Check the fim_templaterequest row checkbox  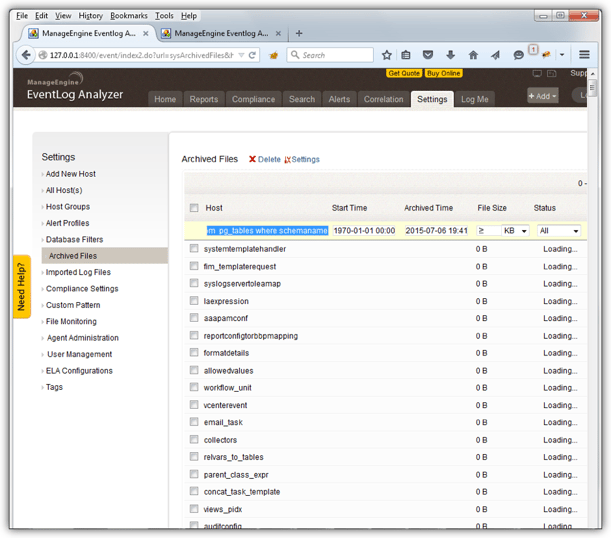tap(194, 266)
